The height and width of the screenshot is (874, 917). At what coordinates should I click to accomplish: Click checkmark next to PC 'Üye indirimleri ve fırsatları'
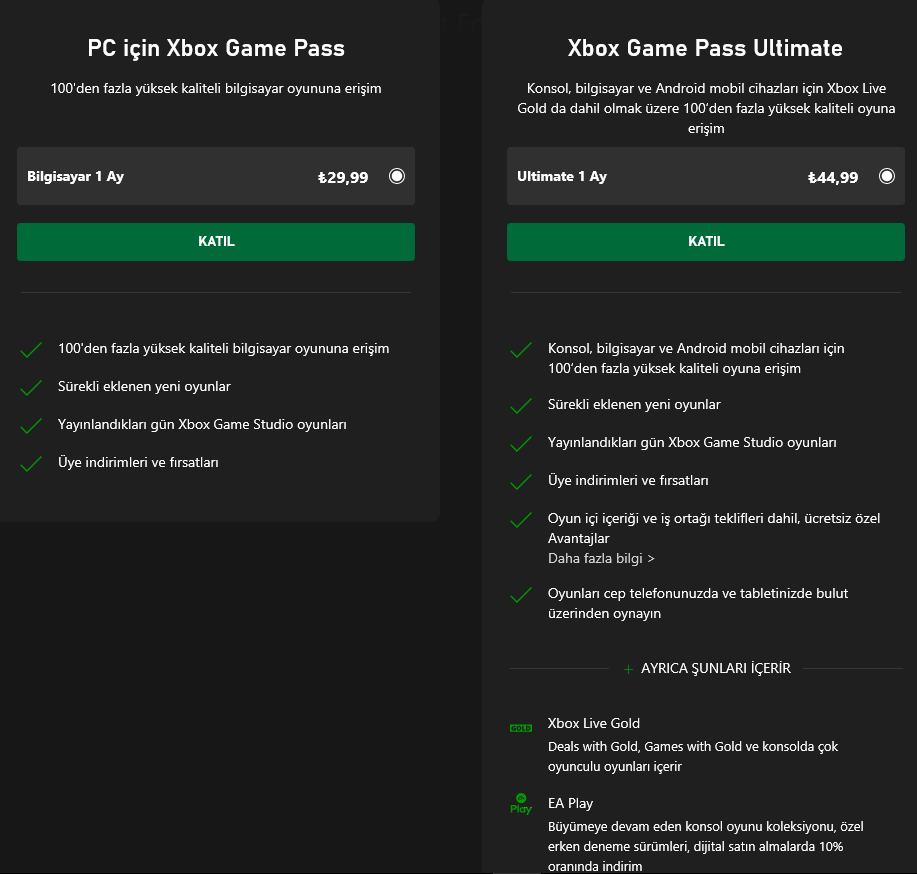pos(31,464)
